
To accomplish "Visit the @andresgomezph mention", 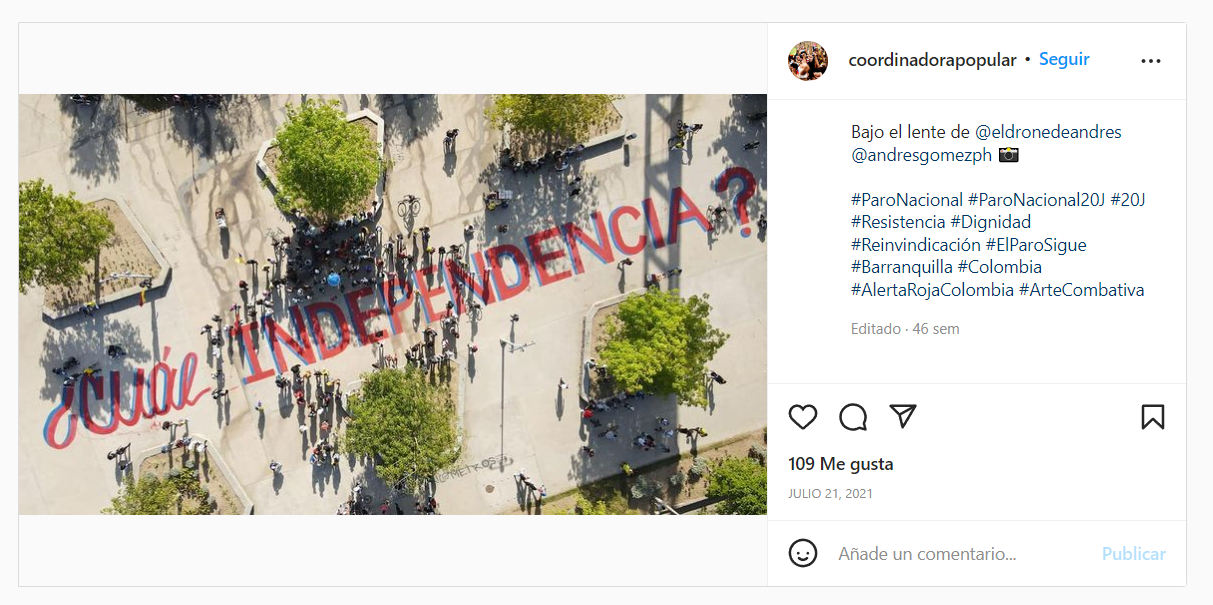I will click(922, 155).
